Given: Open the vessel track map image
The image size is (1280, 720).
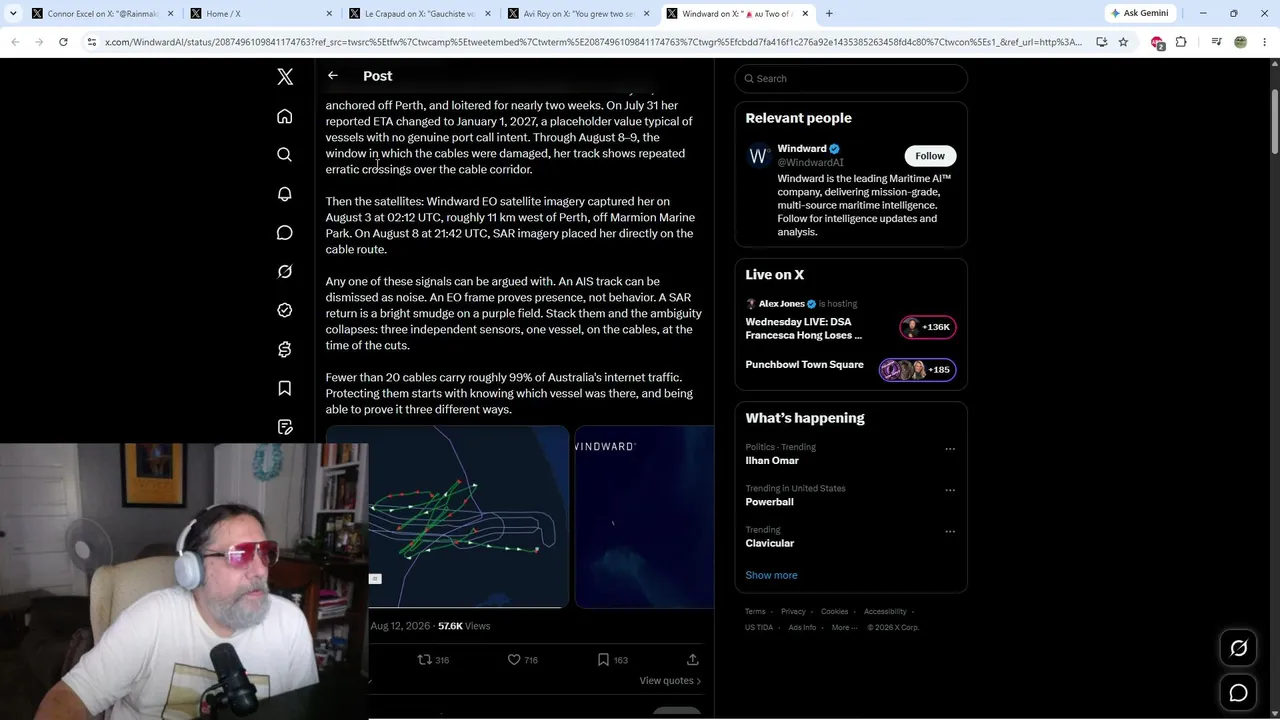Looking at the screenshot, I should pyautogui.click(x=447, y=517).
